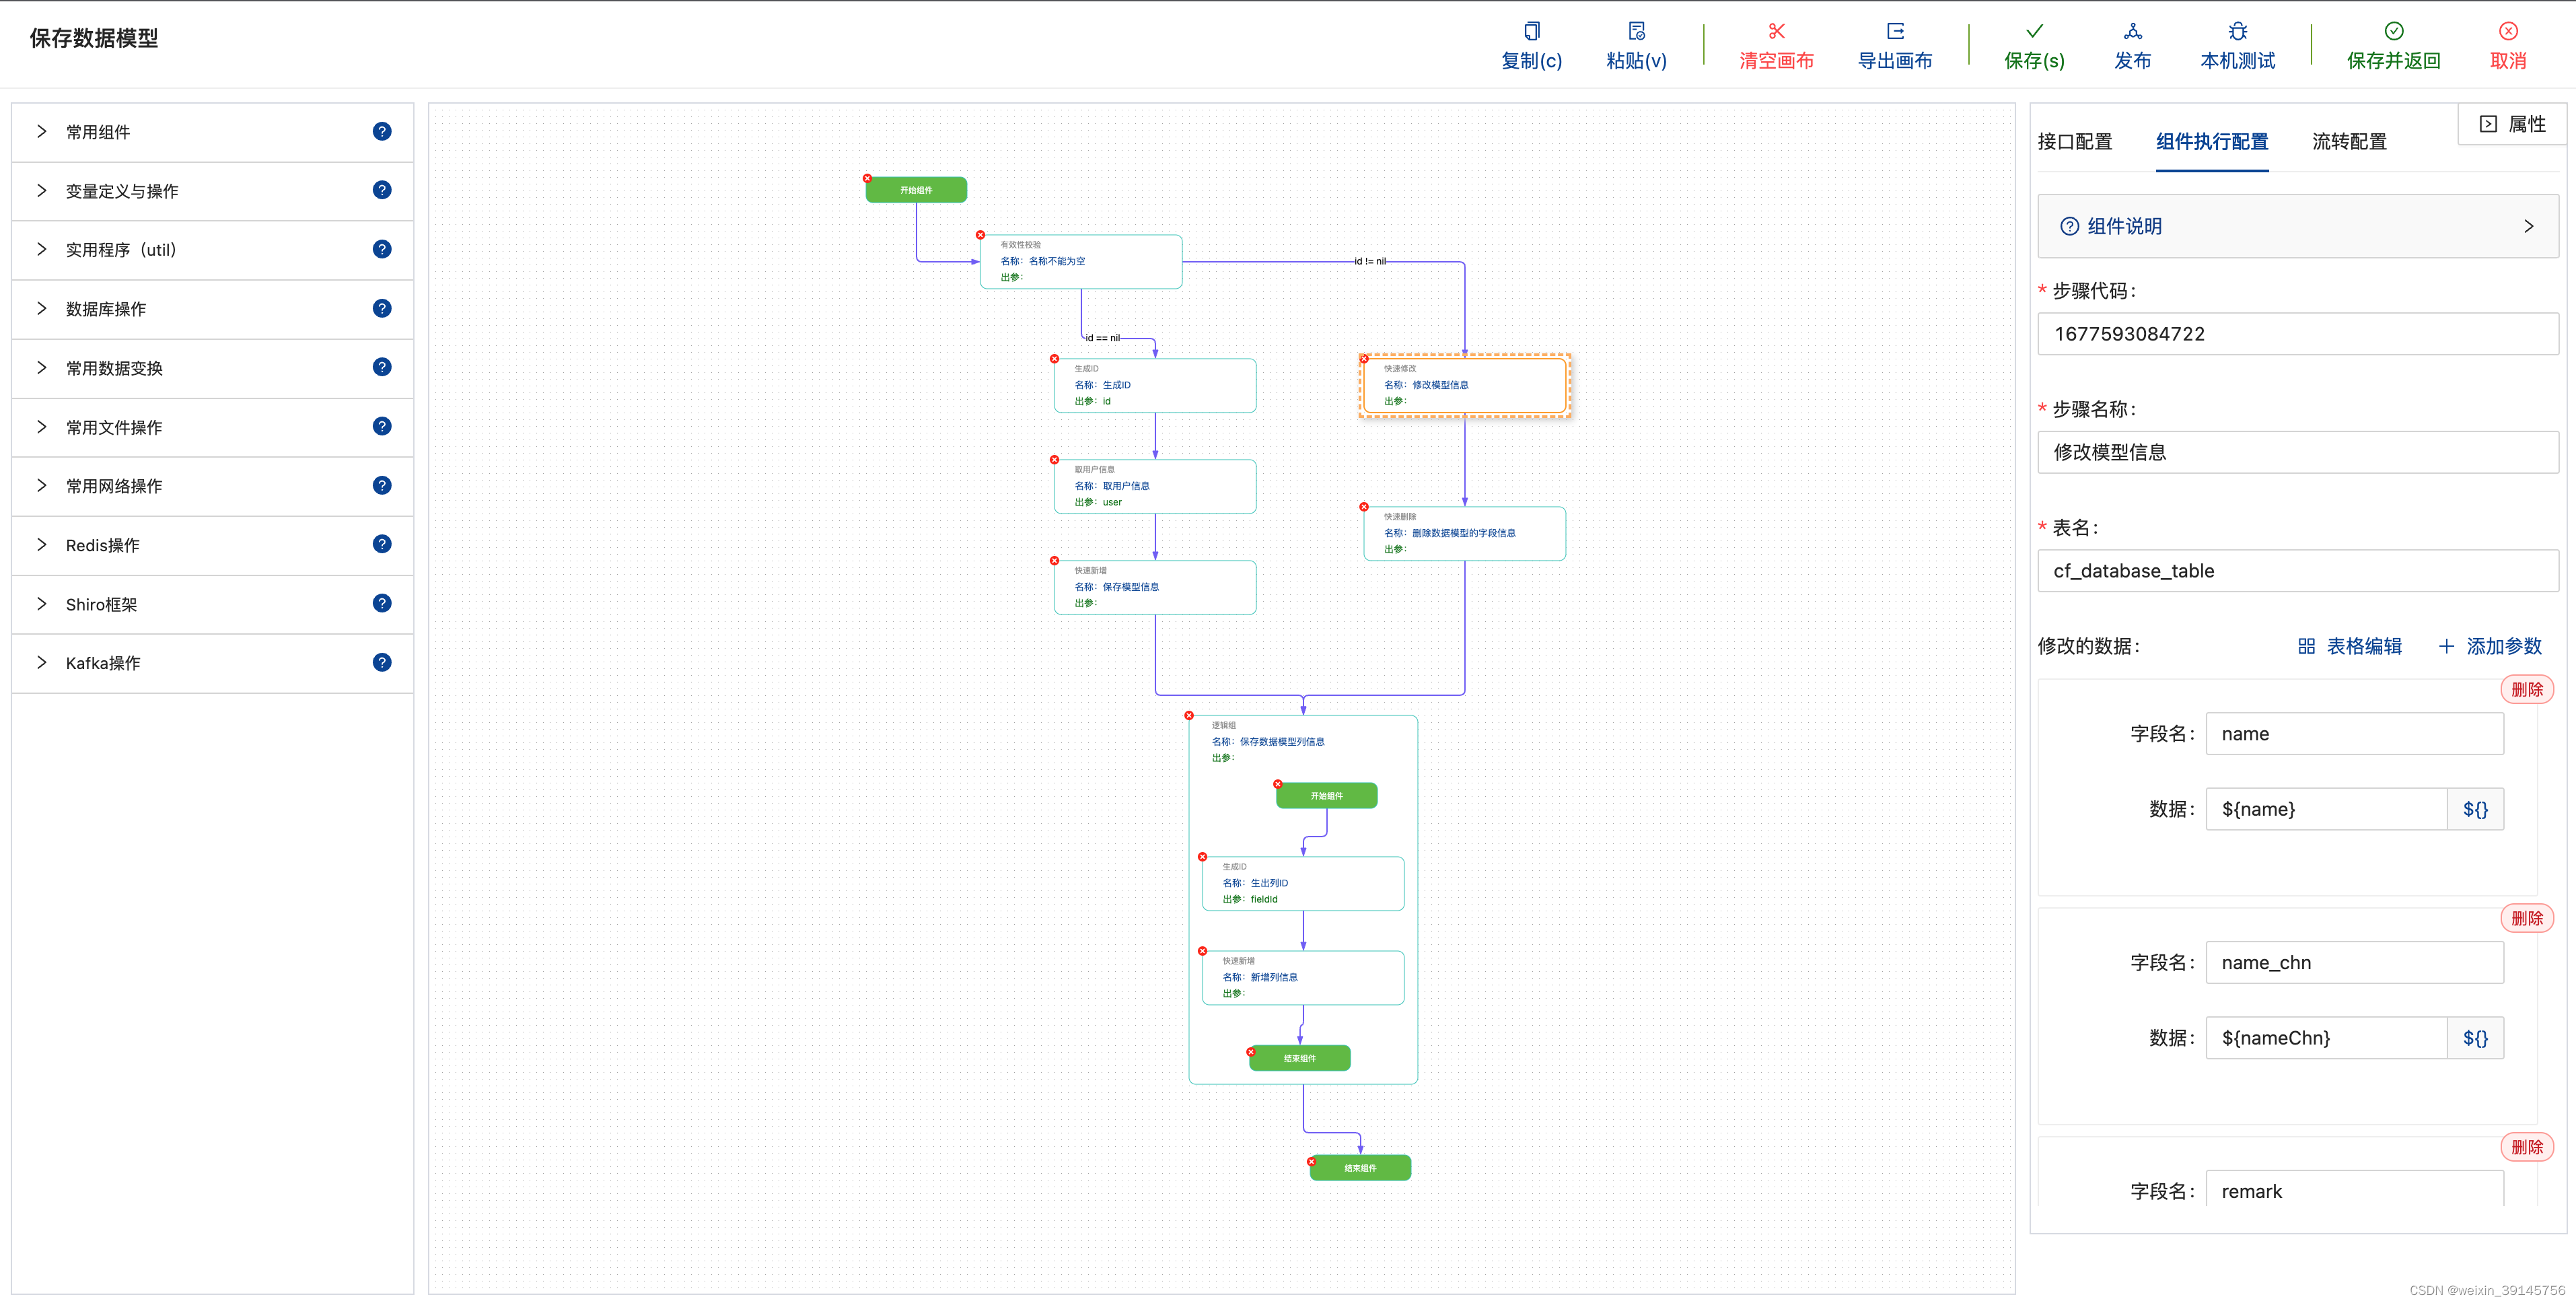Toggle the 属性 properties panel
This screenshot has width=2576, height=1303.
[x=2511, y=124]
